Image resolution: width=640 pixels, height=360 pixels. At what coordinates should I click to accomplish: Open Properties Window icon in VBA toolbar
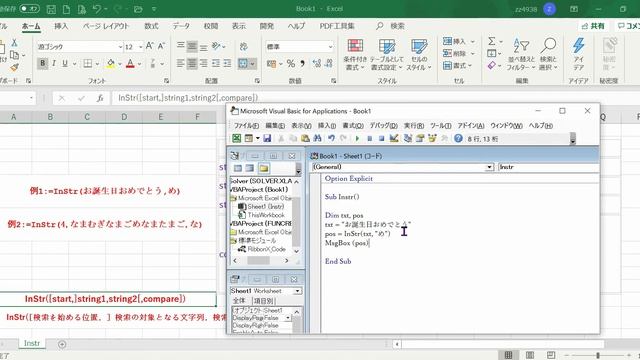(x=420, y=138)
